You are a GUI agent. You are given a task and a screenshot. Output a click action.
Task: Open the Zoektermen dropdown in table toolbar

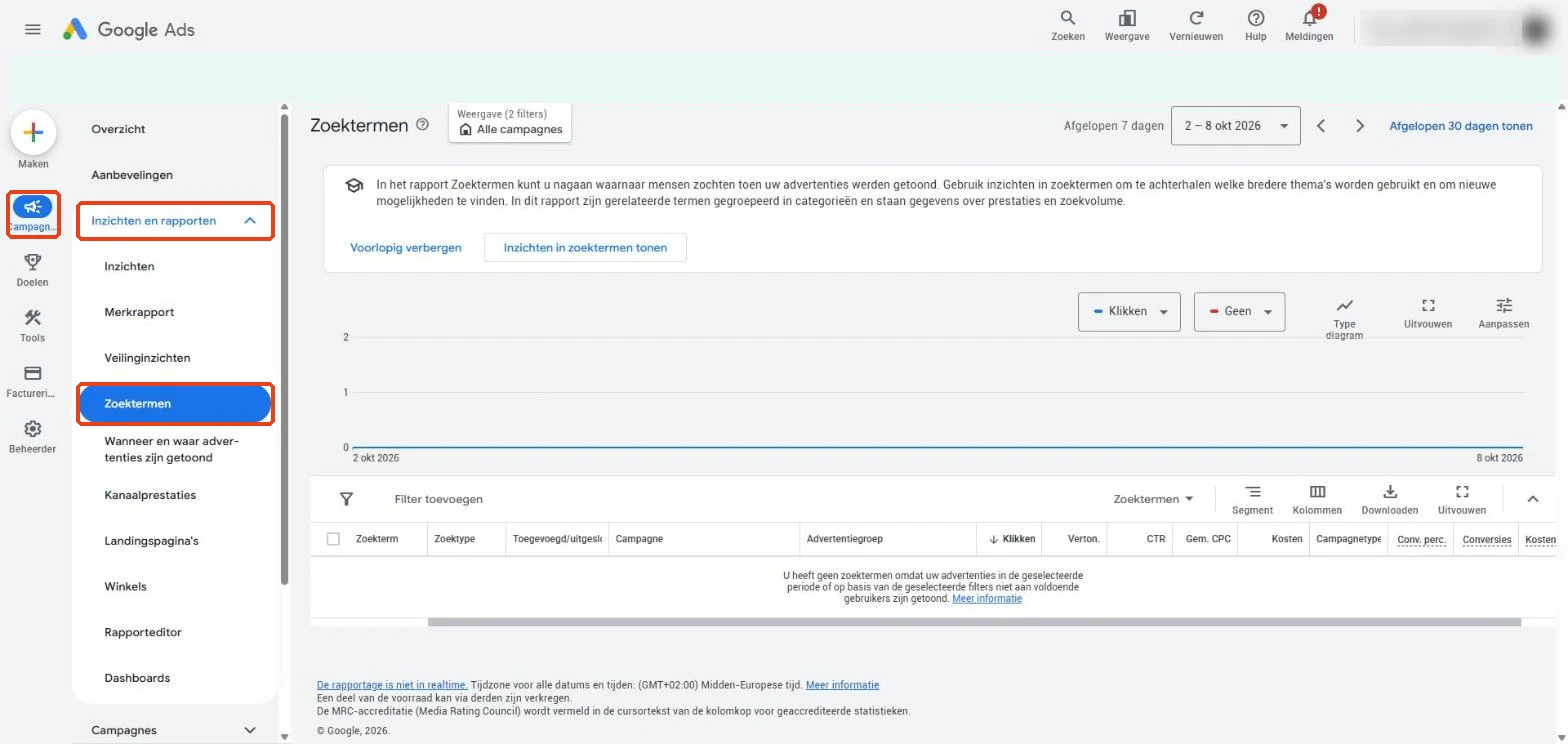pyautogui.click(x=1154, y=499)
